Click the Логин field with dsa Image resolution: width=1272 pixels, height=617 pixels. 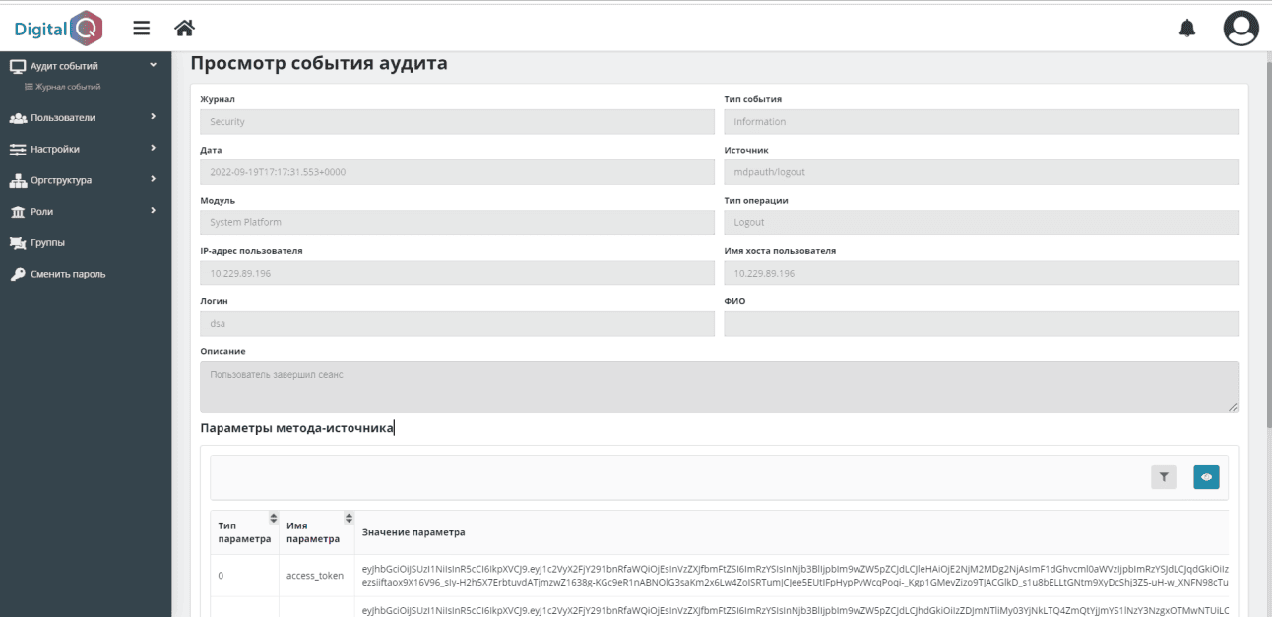click(x=457, y=324)
